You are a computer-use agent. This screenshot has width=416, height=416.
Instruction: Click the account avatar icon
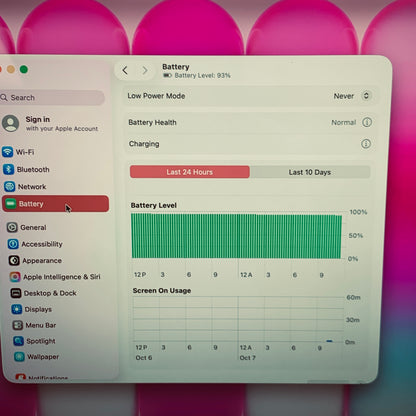10,123
